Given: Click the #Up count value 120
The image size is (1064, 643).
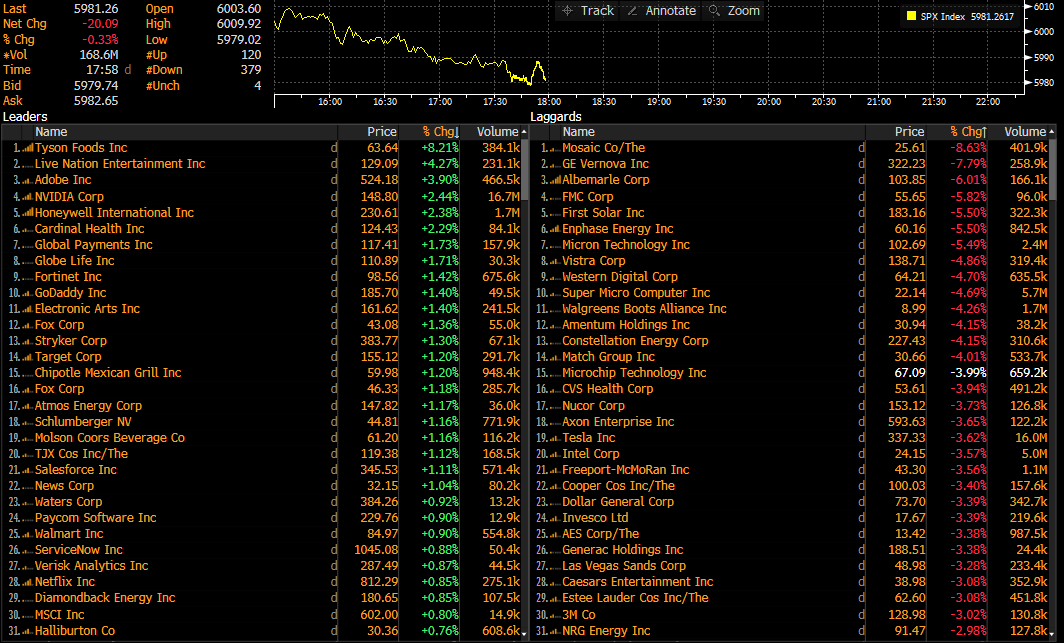Looking at the screenshot, I should click(x=250, y=55).
